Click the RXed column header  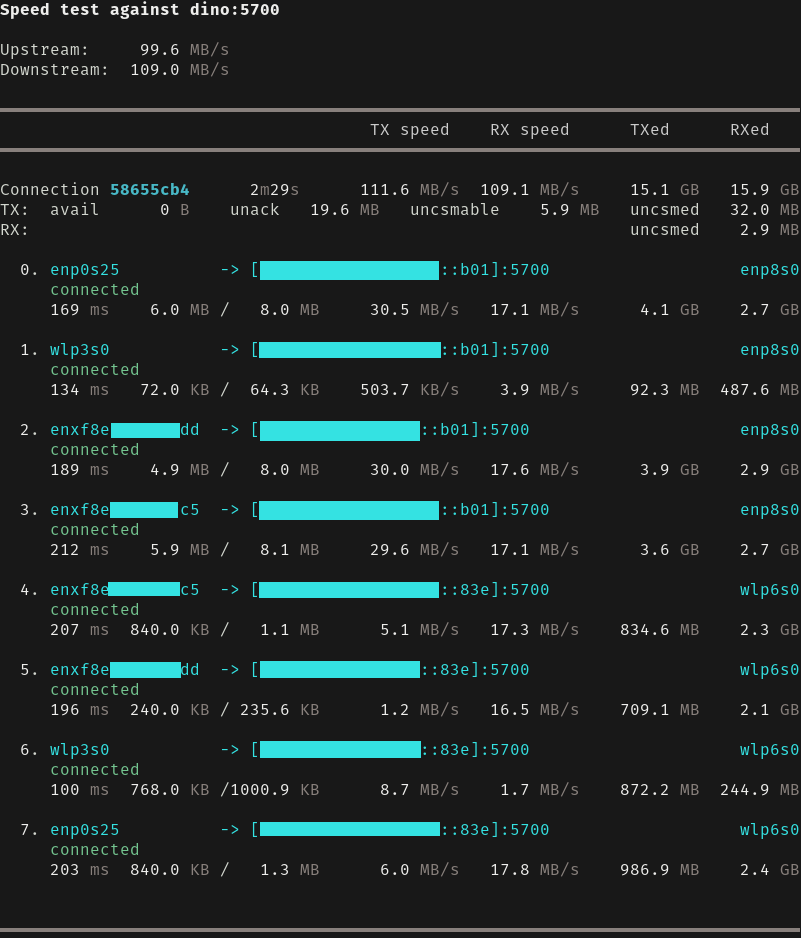(x=749, y=130)
